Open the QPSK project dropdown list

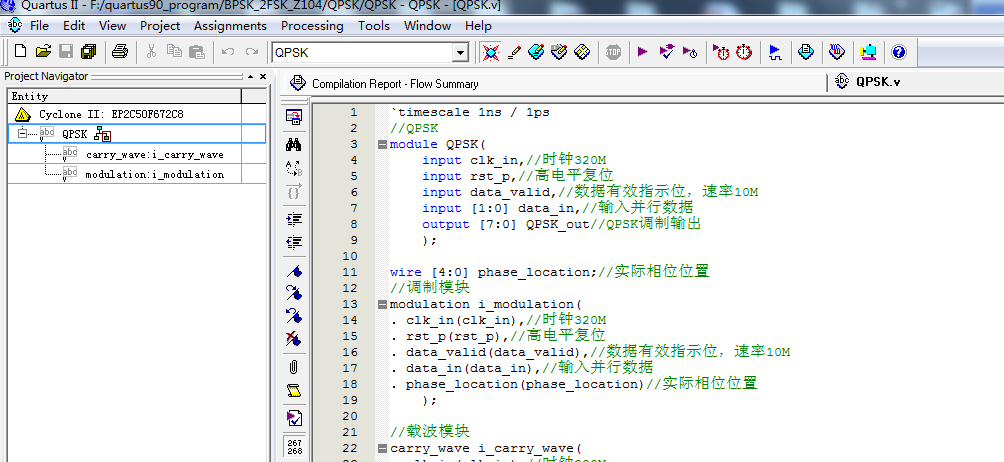tap(460, 52)
